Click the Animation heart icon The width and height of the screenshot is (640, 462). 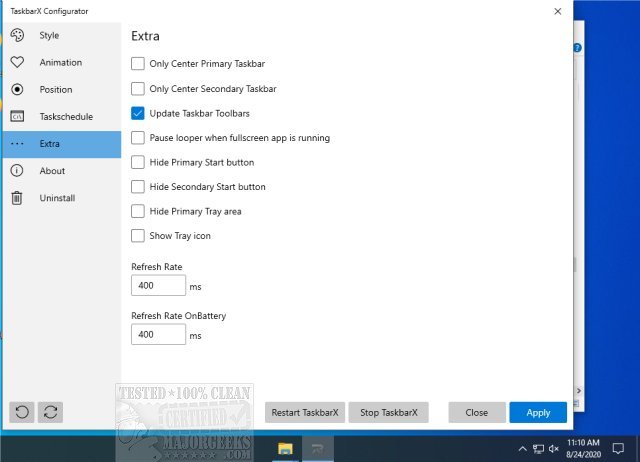point(17,62)
